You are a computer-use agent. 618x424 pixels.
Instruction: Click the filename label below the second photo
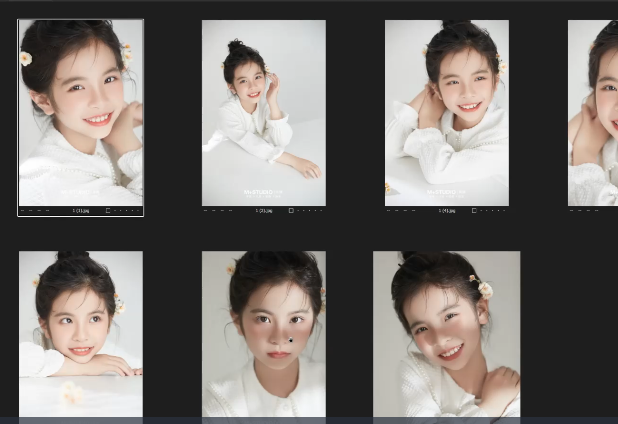(264, 211)
